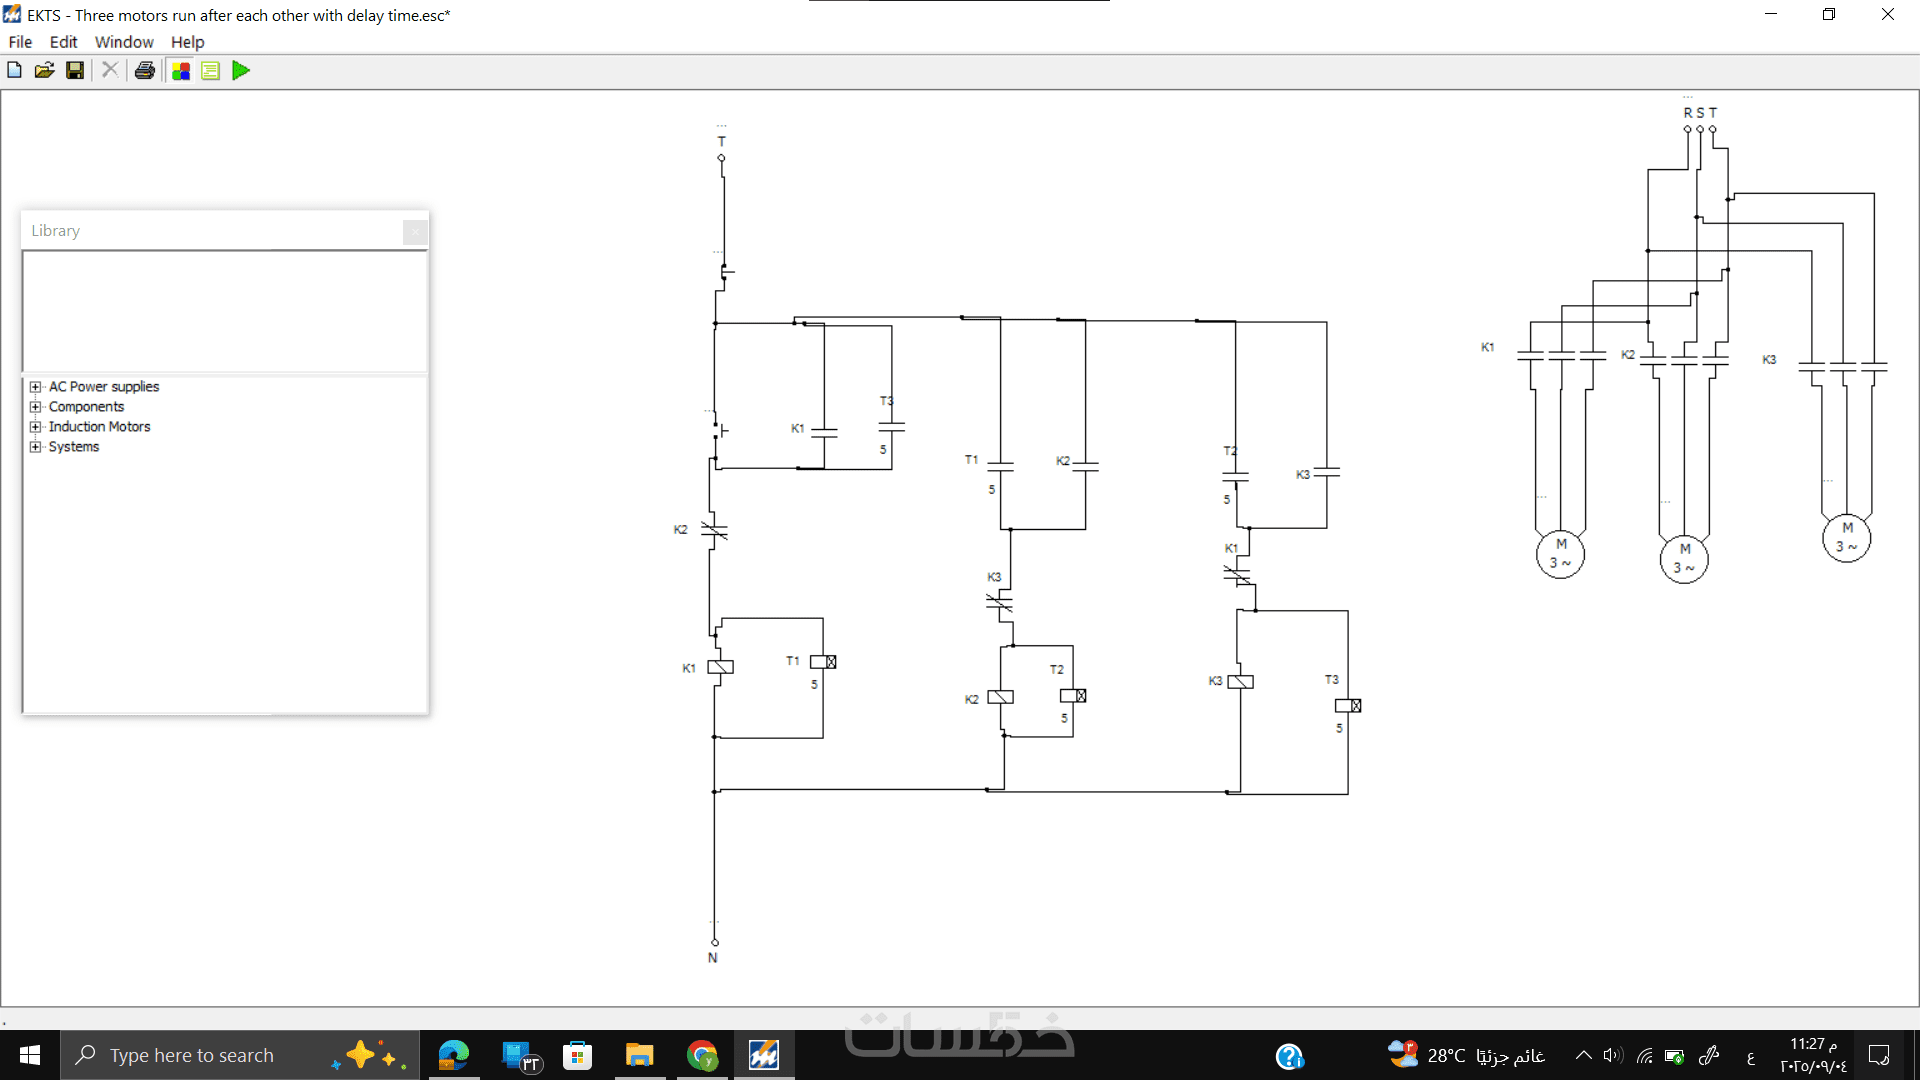The height and width of the screenshot is (1080, 1920).
Task: Open the File menu
Action: tap(20, 42)
